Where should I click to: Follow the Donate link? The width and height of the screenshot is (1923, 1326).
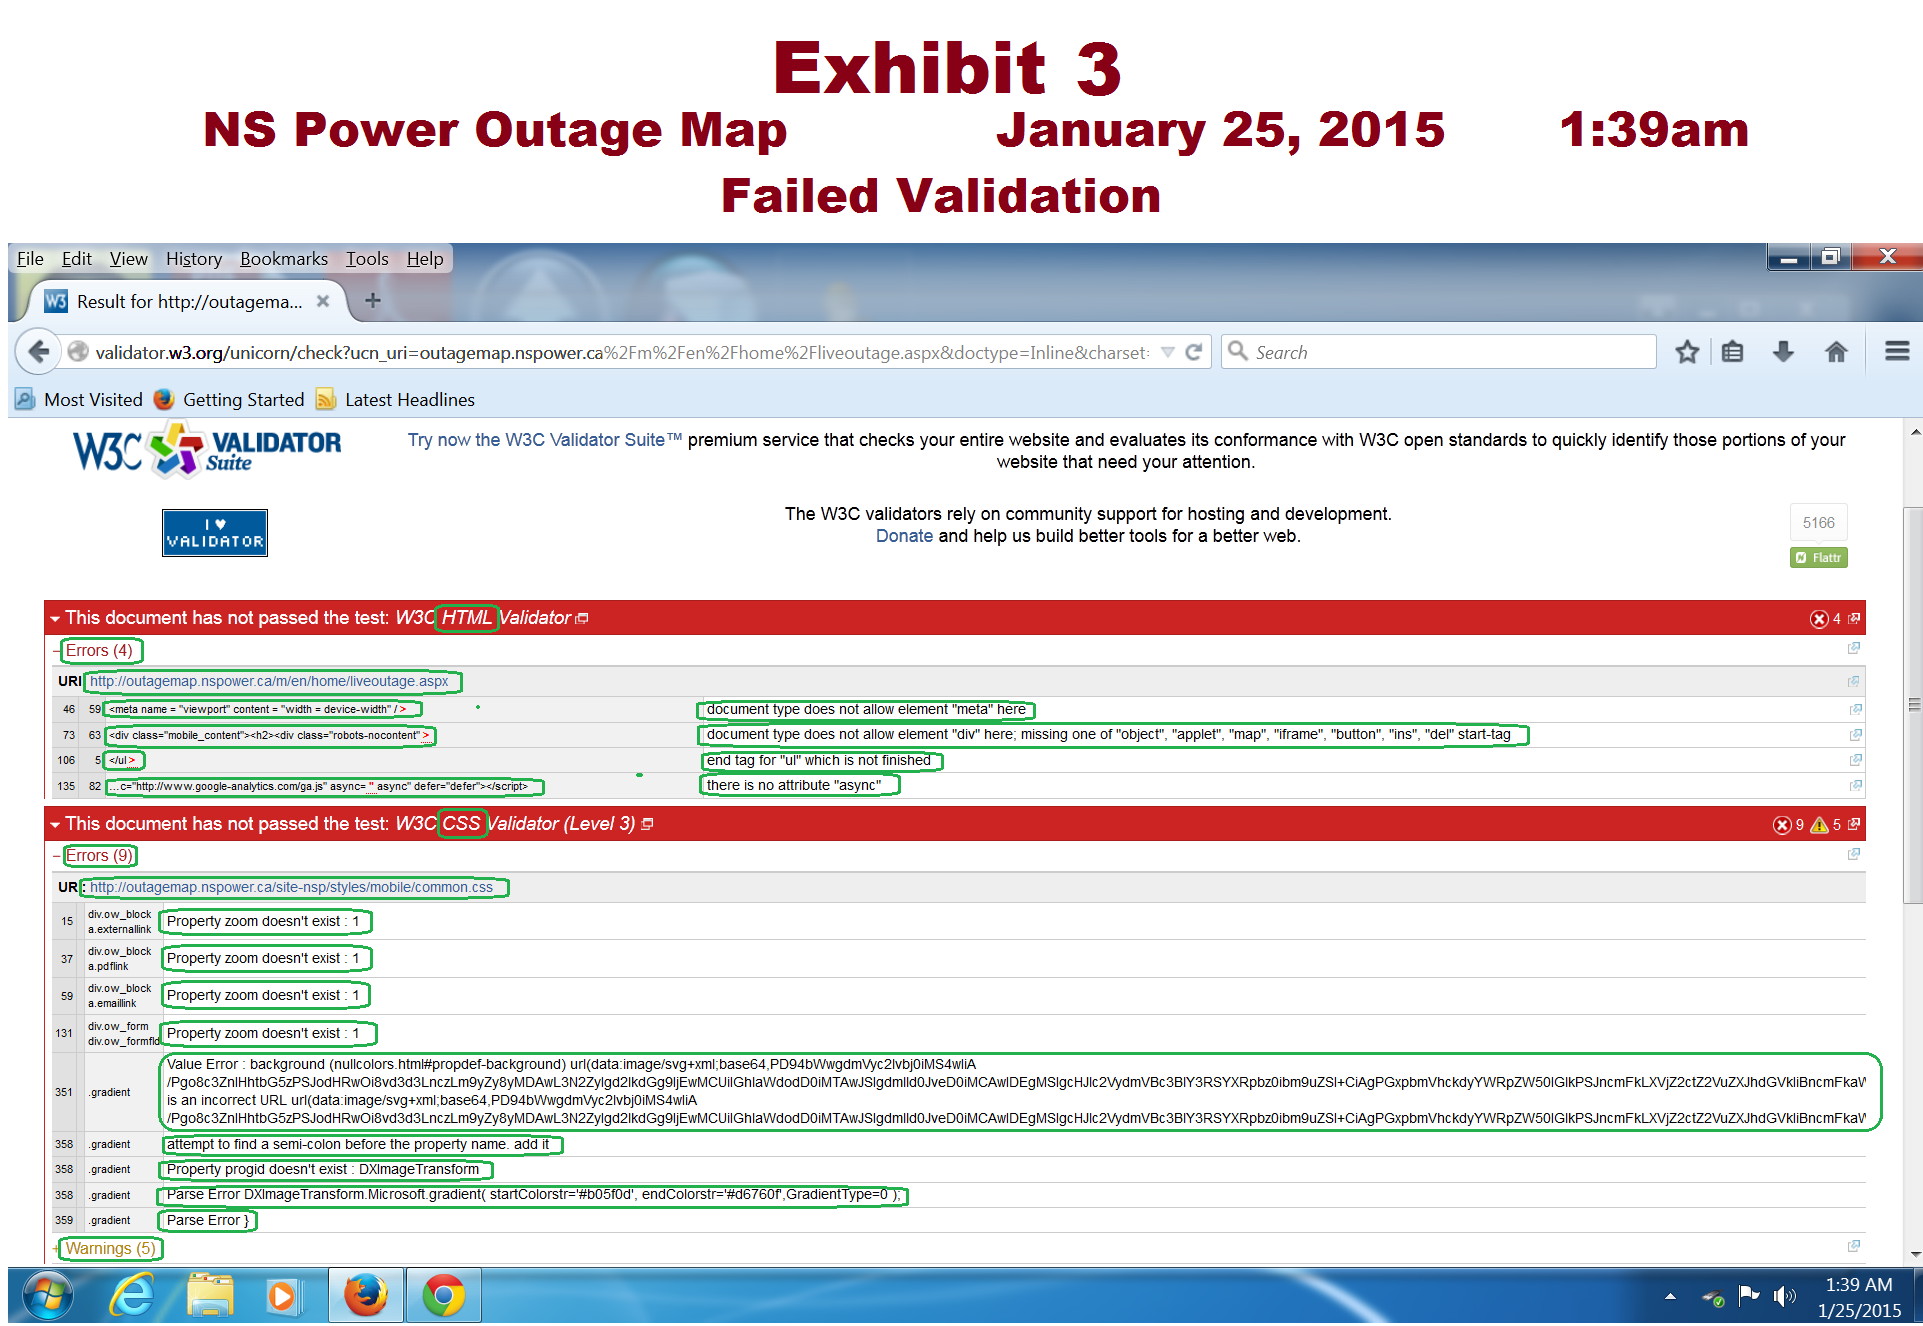coord(904,536)
